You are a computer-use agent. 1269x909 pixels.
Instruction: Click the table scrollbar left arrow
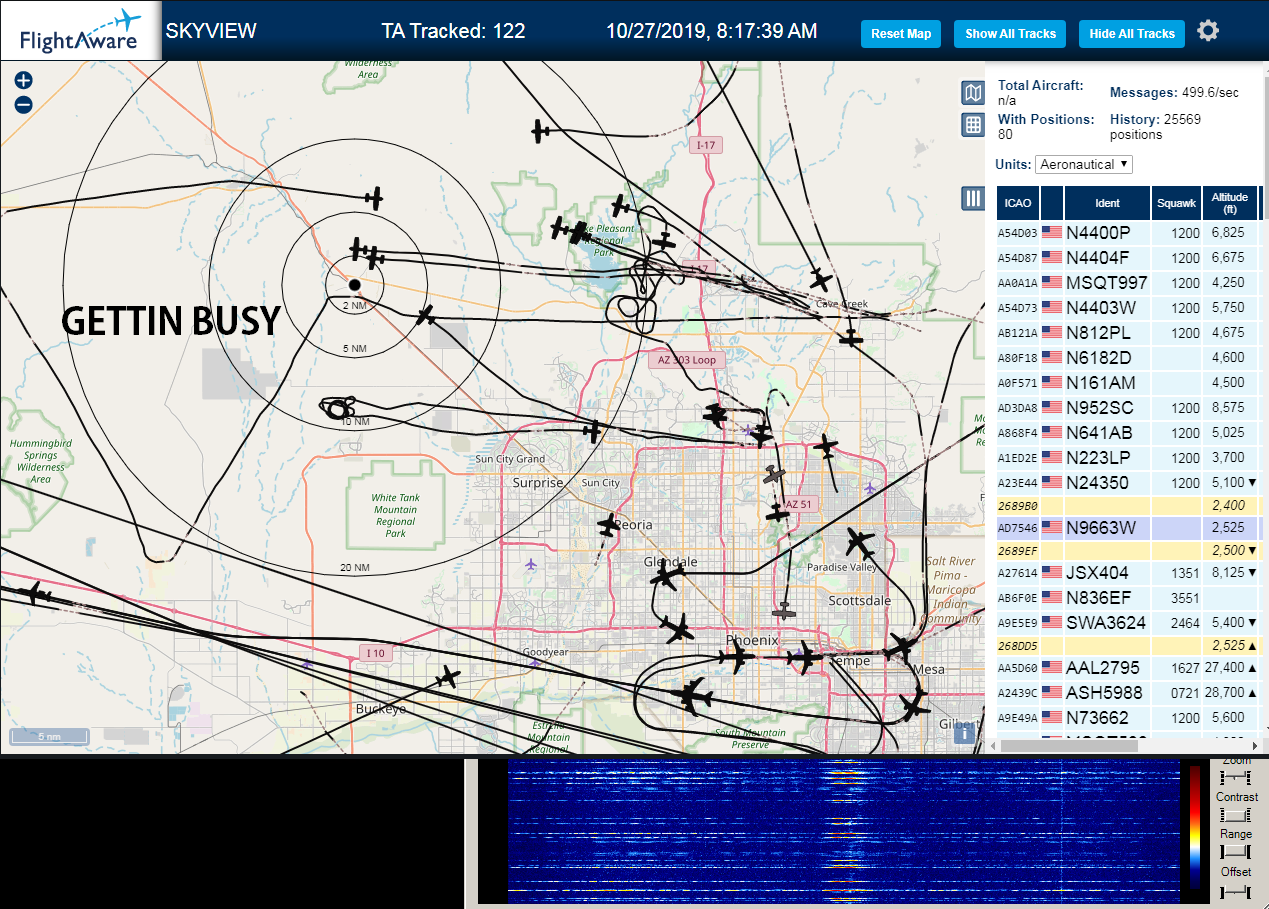pyautogui.click(x=992, y=745)
